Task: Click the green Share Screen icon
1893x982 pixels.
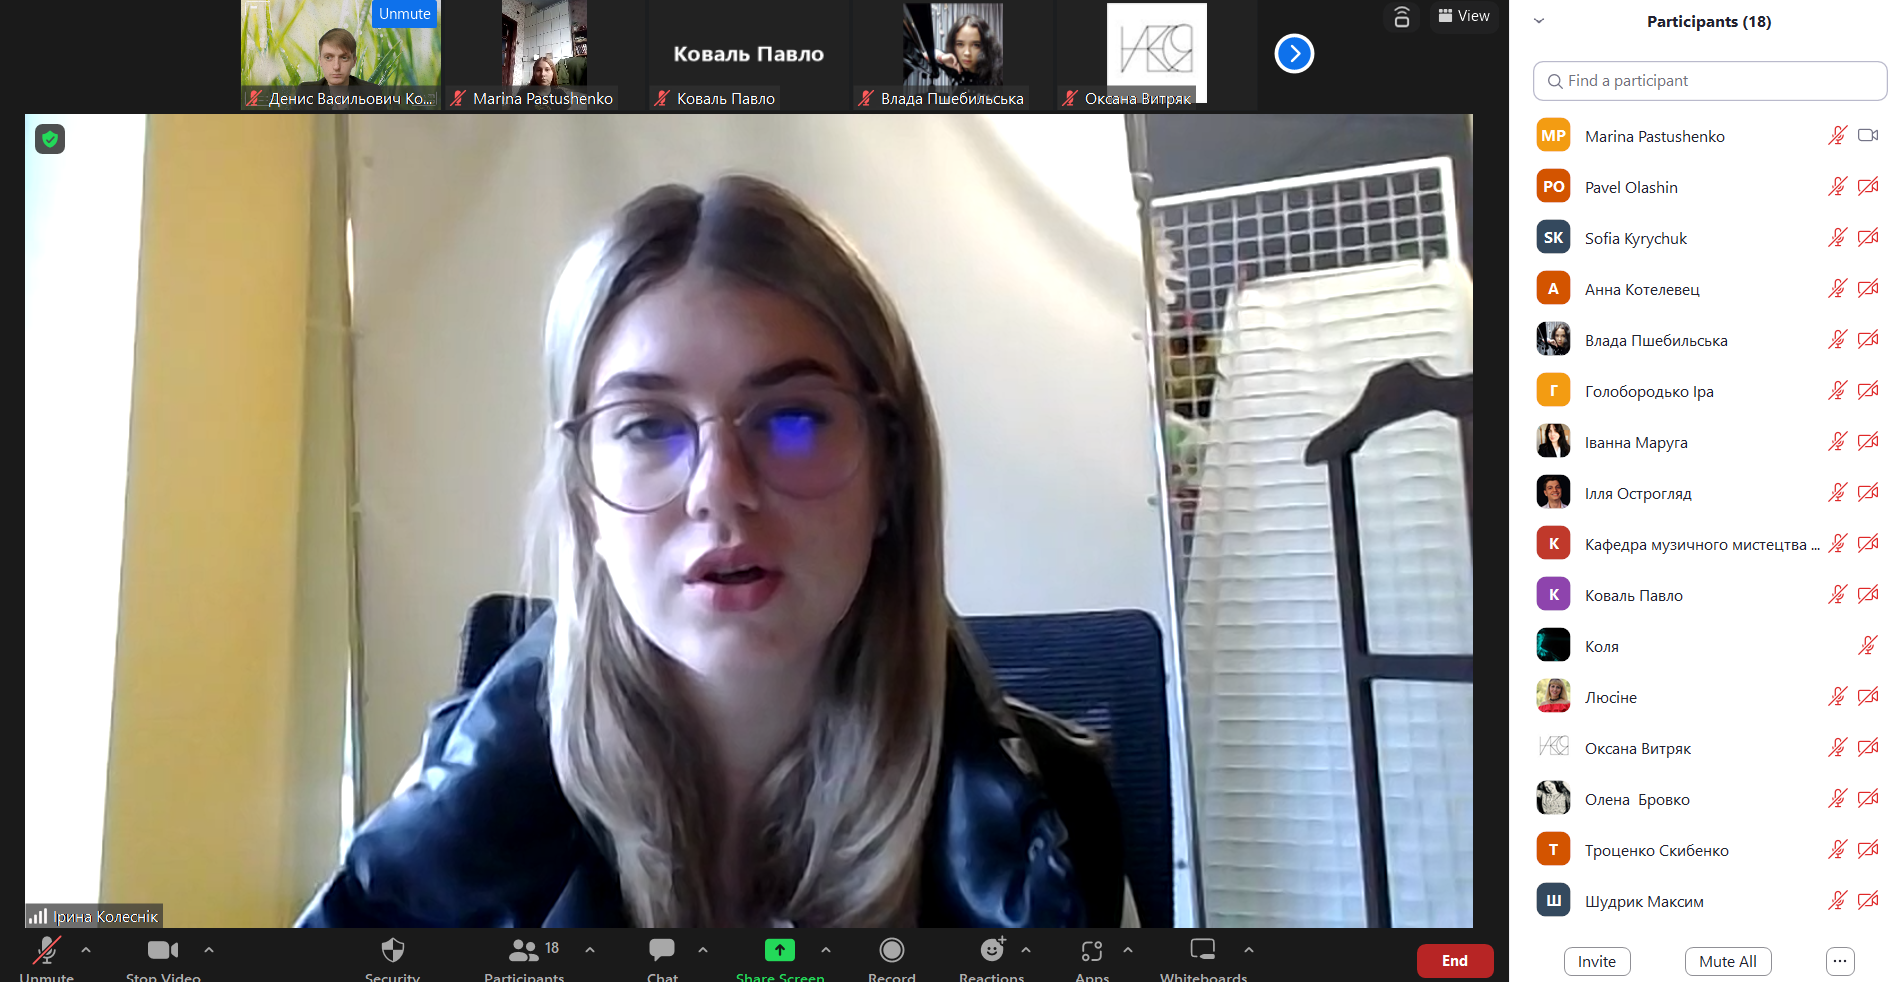Action: tap(780, 950)
